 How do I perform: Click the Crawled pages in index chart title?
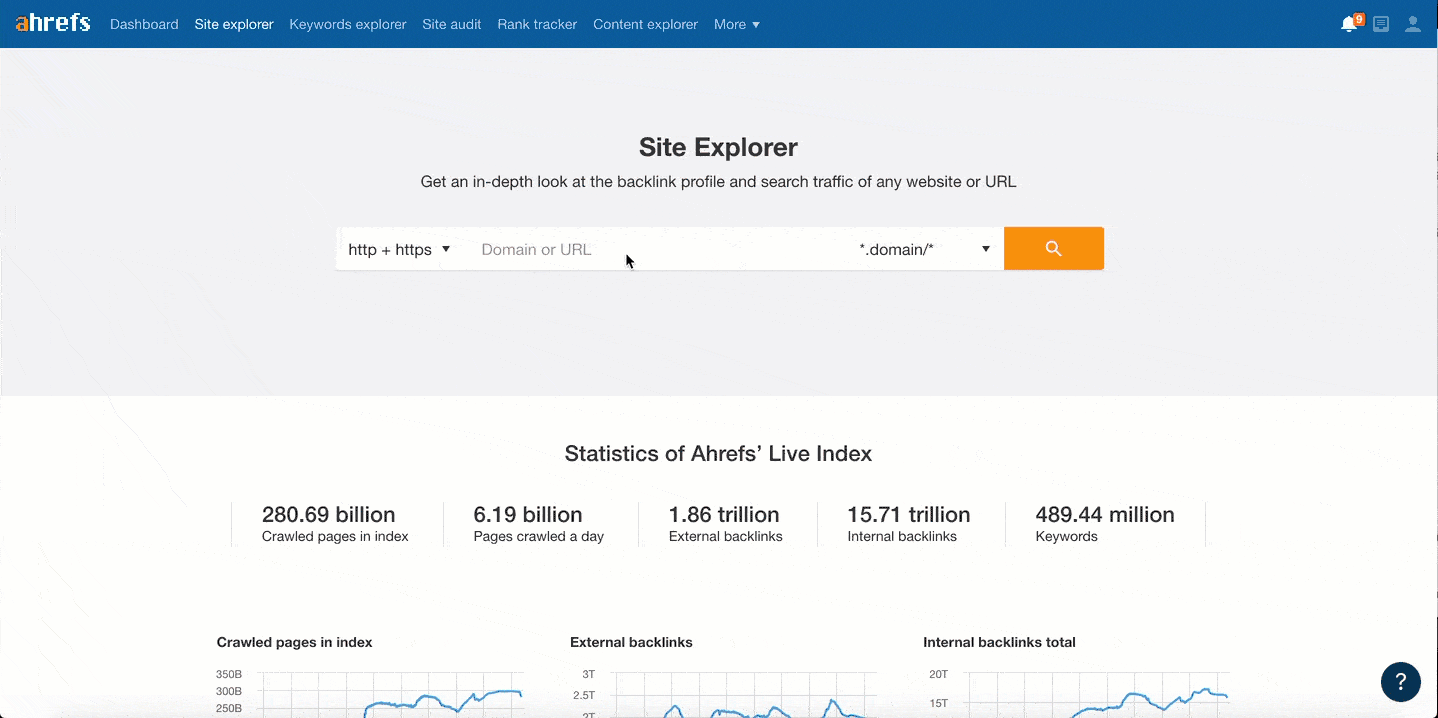tap(294, 642)
